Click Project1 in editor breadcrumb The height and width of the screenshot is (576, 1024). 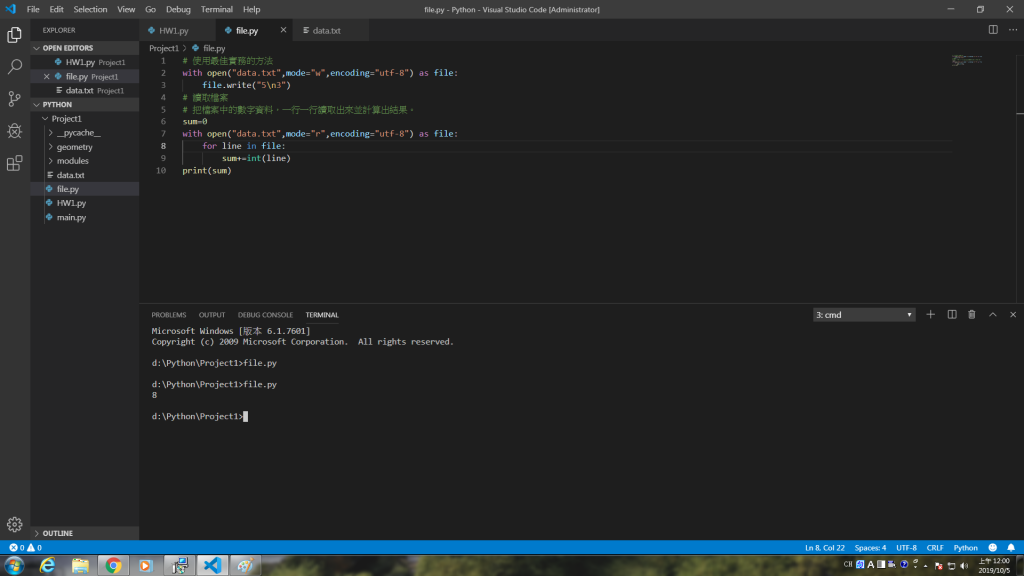163,48
